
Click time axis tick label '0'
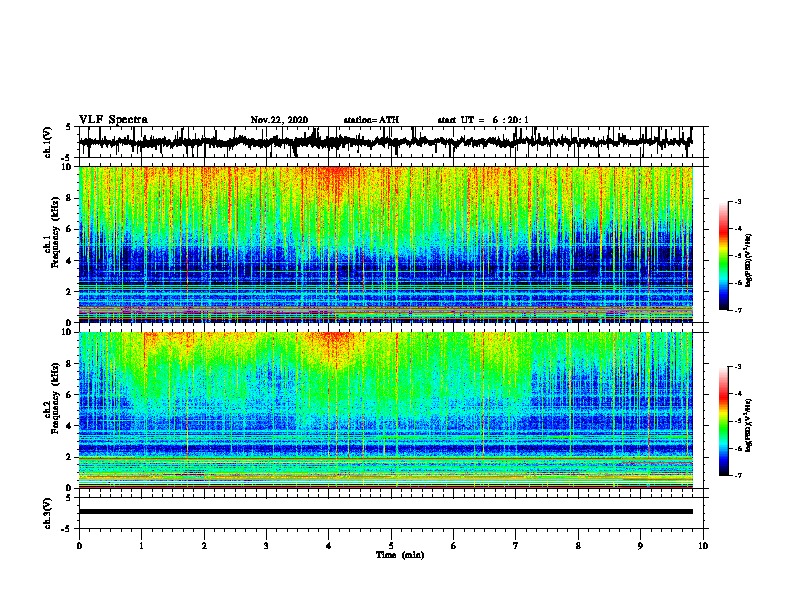pos(79,545)
